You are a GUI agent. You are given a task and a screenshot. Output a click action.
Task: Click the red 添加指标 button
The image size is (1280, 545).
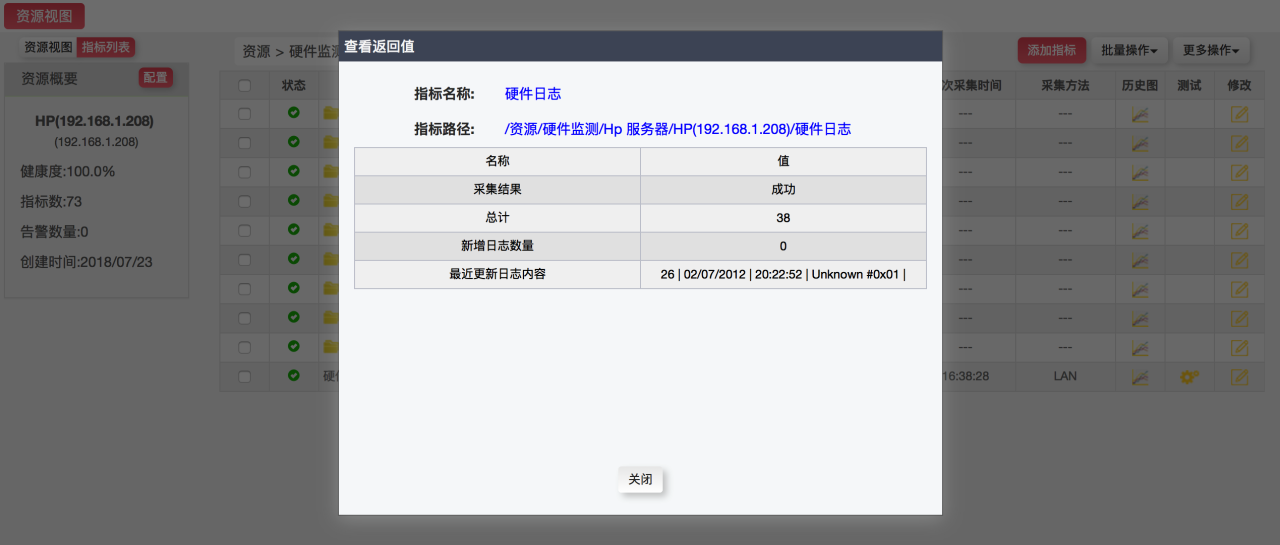(x=1051, y=50)
